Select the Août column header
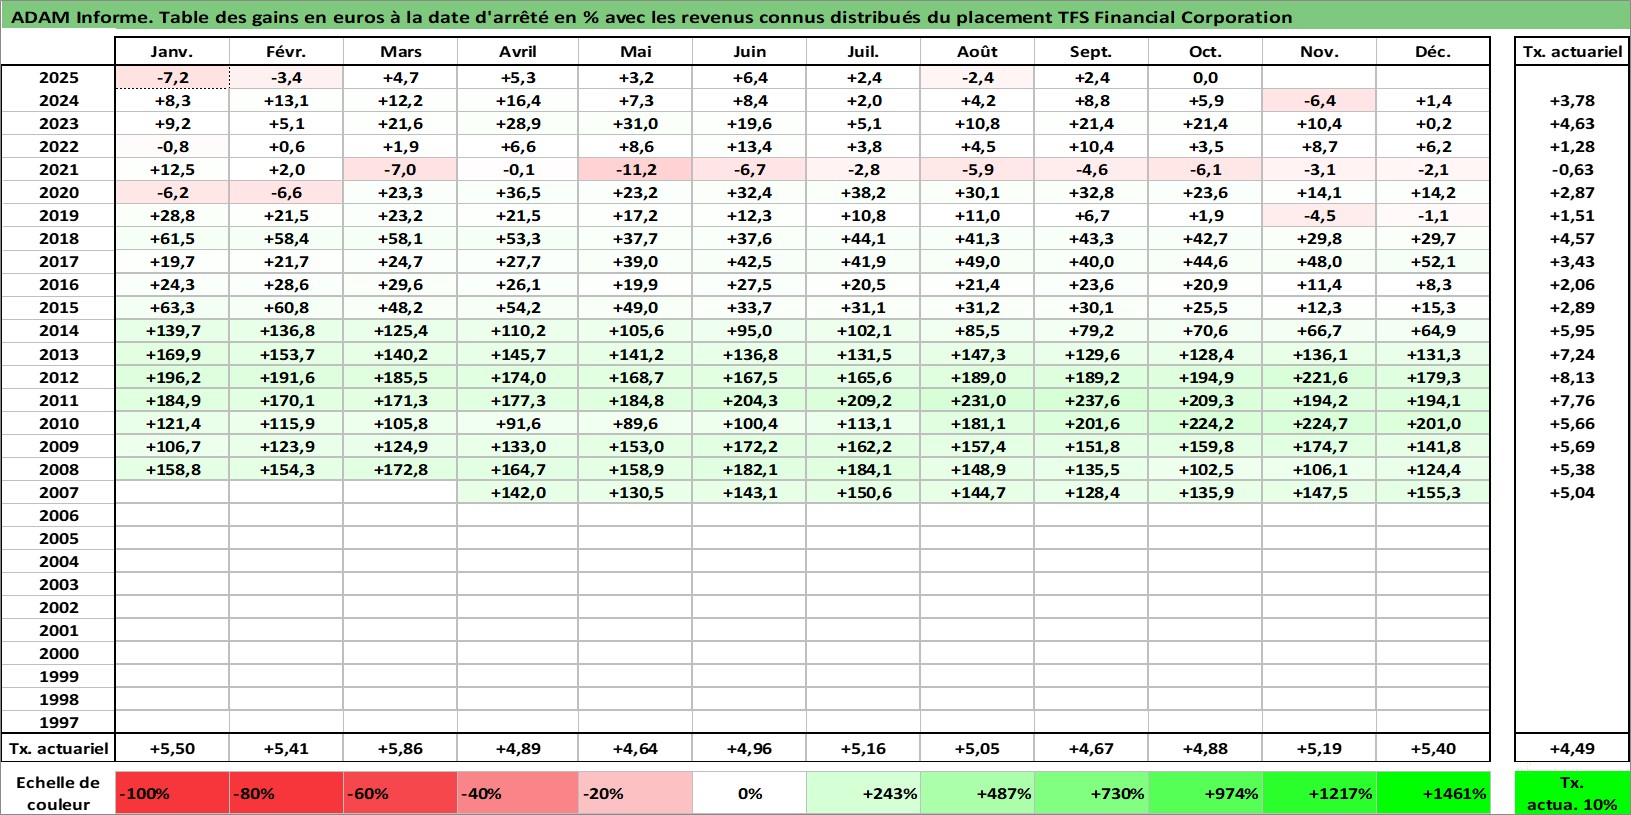 coord(977,51)
